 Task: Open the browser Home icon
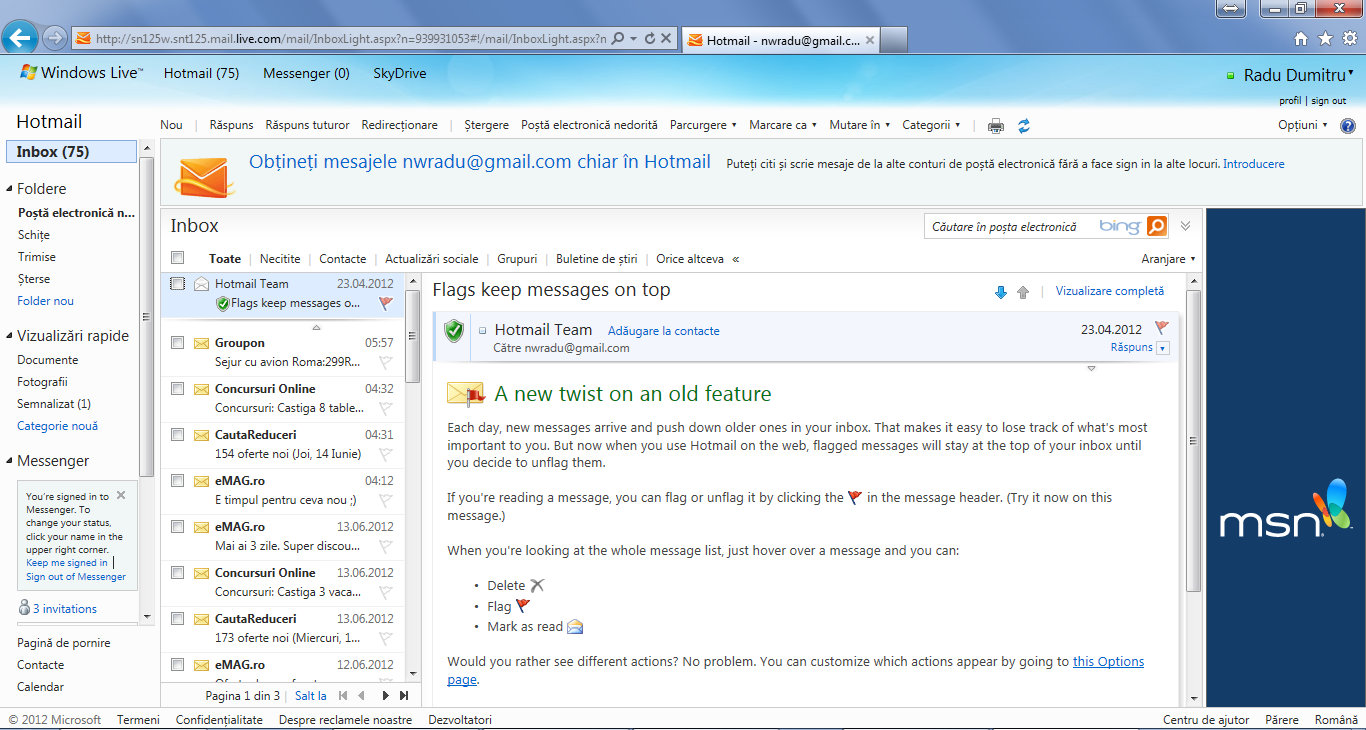click(1301, 39)
